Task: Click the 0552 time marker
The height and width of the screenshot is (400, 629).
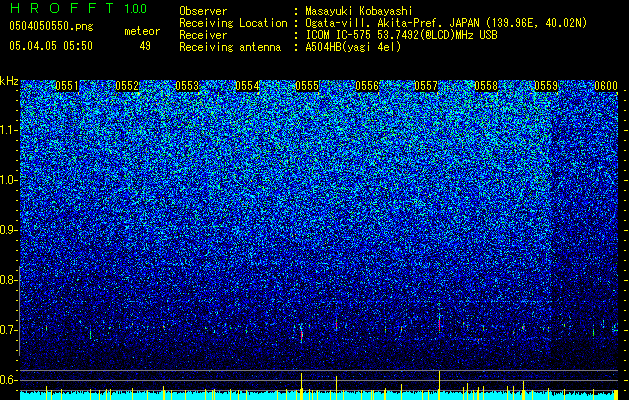Action: (x=127, y=86)
